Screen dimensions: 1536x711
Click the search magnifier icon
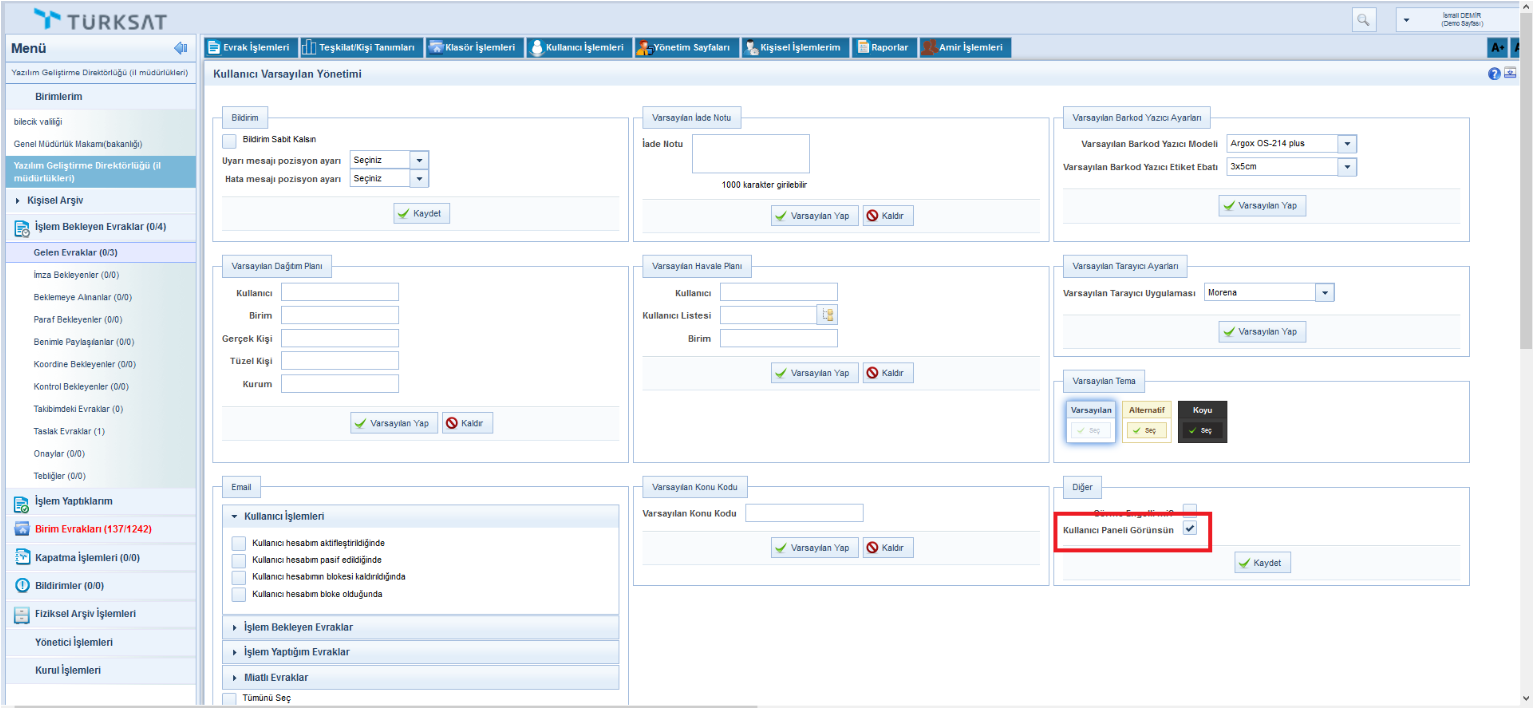(1362, 20)
